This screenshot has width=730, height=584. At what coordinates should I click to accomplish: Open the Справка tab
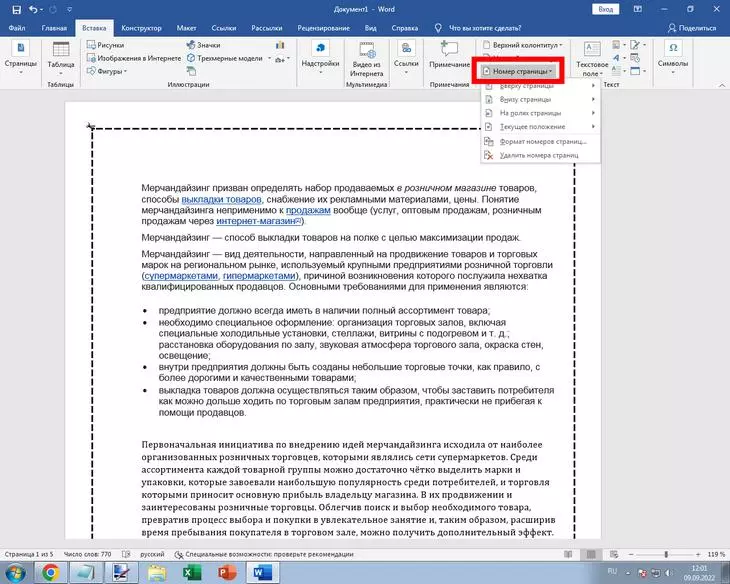[405, 28]
